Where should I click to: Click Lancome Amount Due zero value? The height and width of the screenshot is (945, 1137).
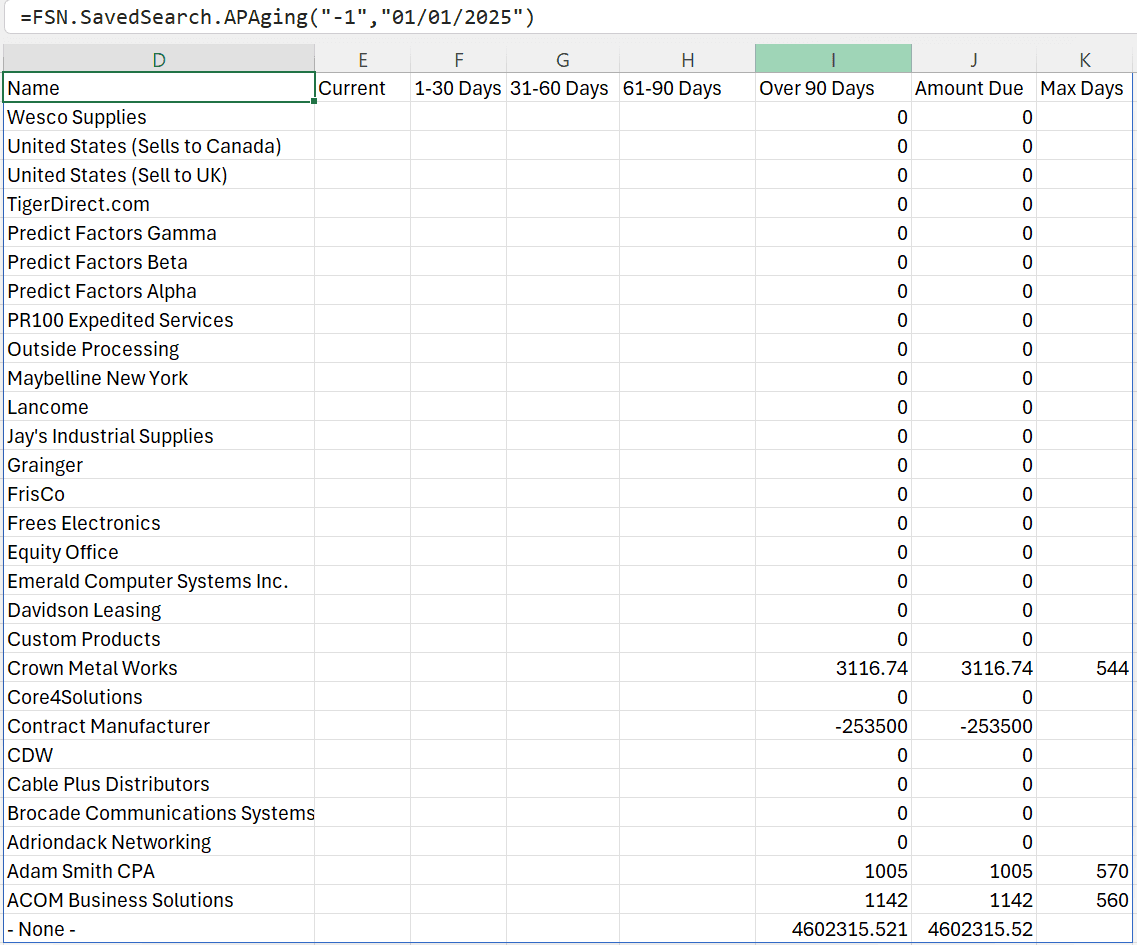pyautogui.click(x=974, y=407)
